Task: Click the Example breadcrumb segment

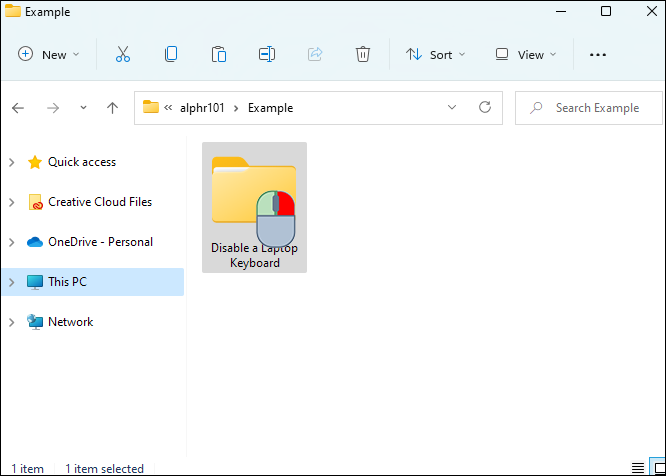Action: 271,108
